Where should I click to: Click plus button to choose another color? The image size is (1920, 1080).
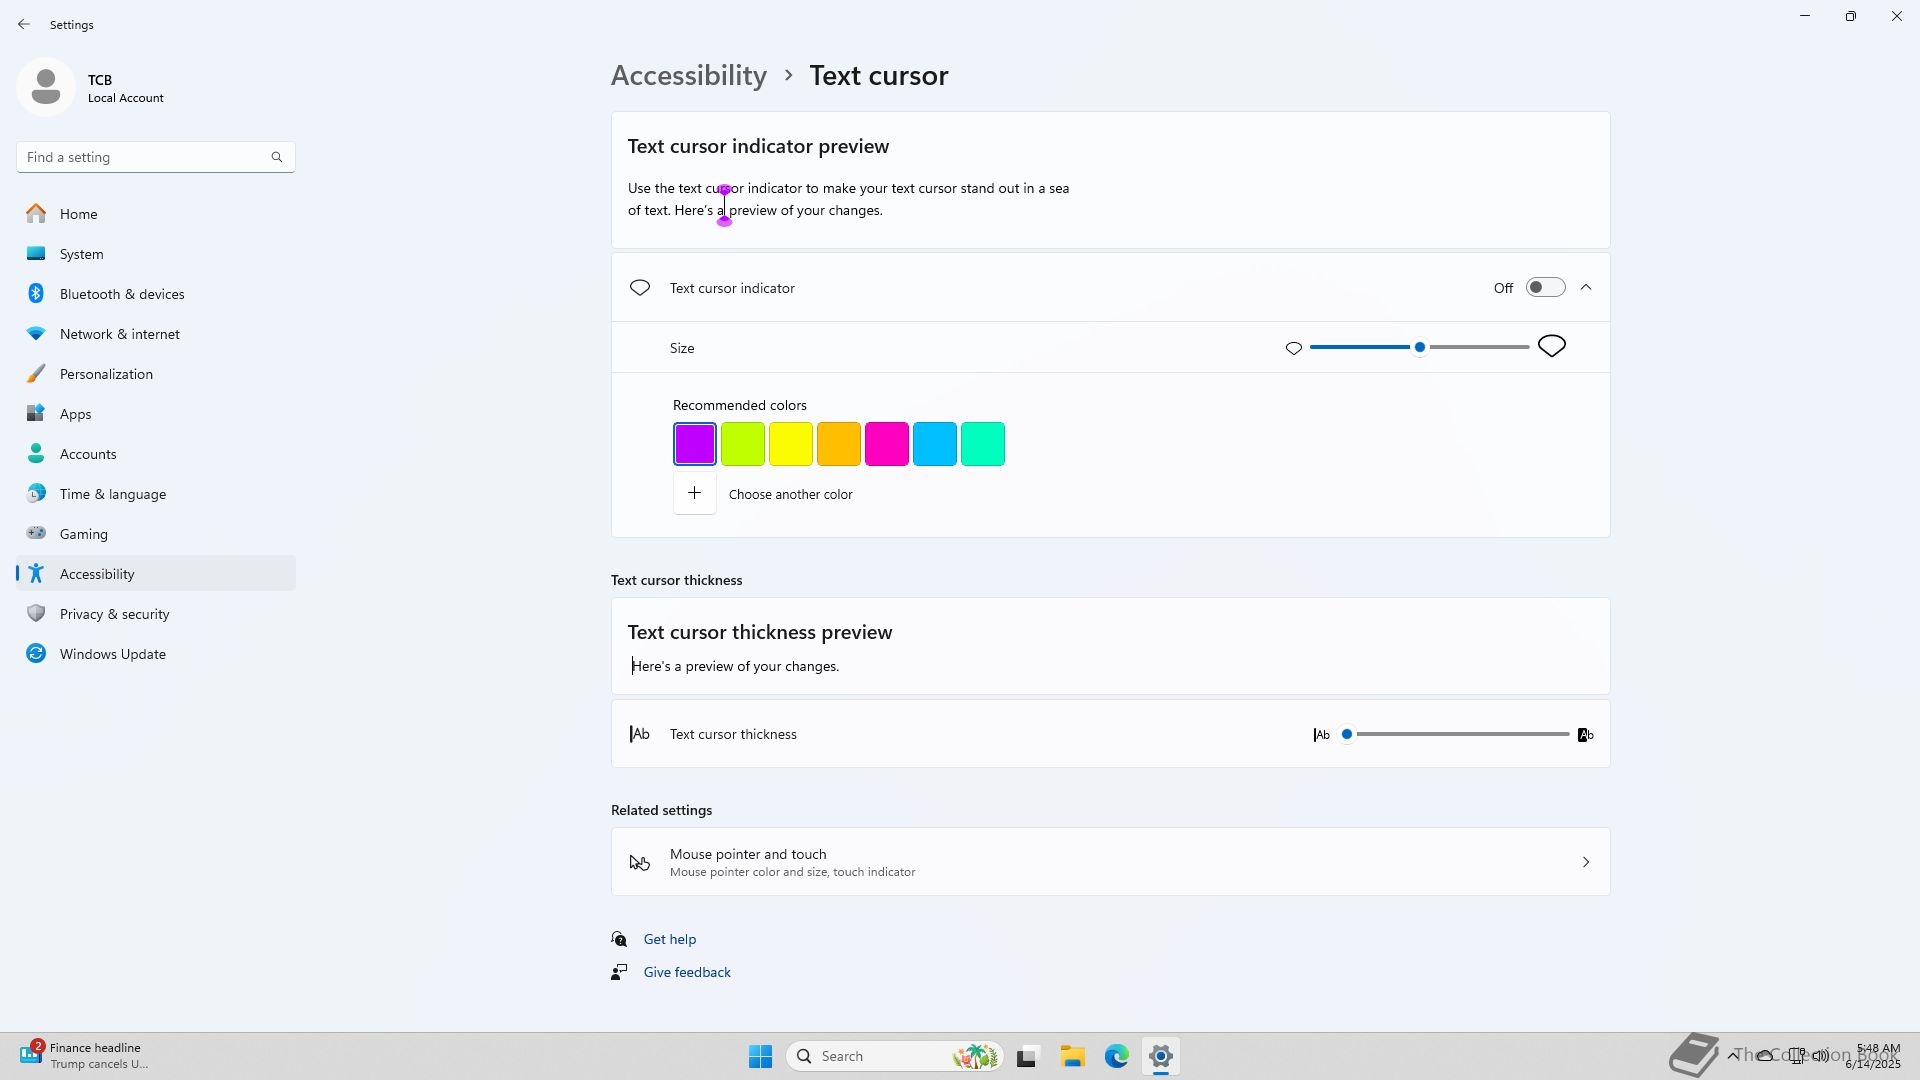(x=694, y=494)
